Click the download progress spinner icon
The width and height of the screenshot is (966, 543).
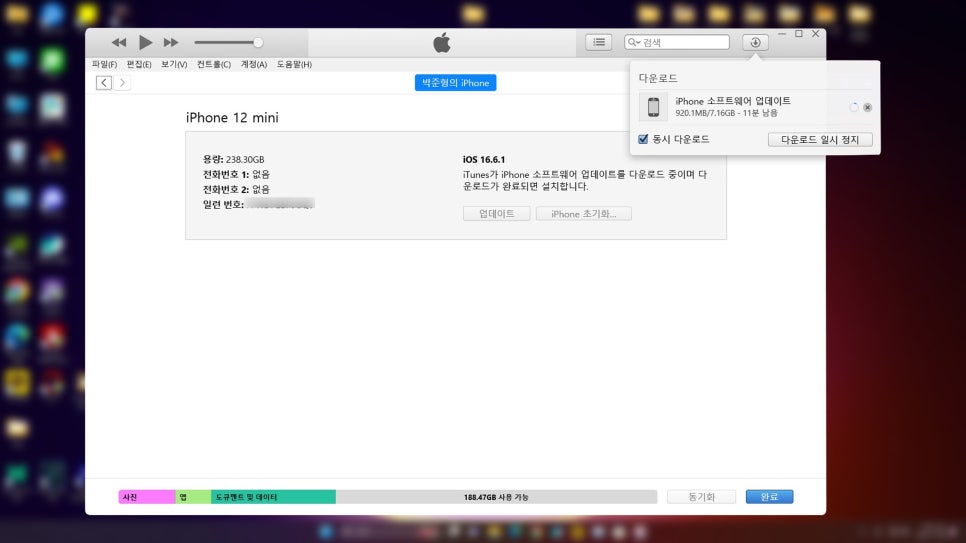(854, 107)
